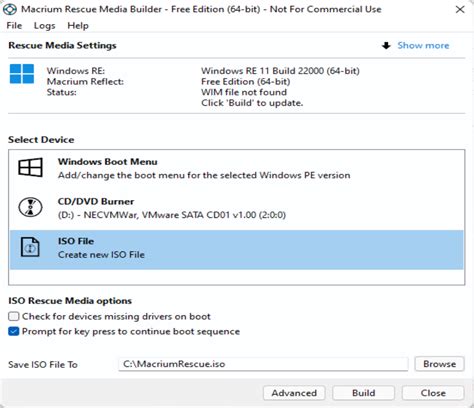Click the 'Windows RE 11 Build 22000 (64-bit)' value

tap(280, 71)
